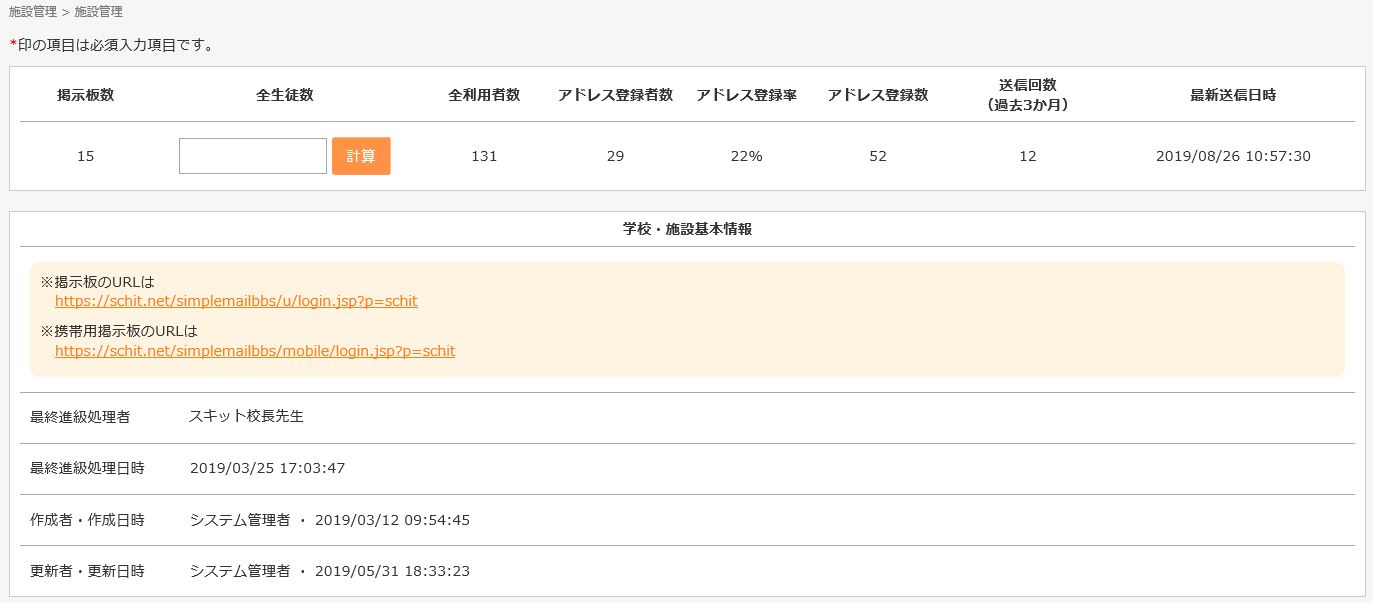Click the latest send timestamp 2019/08/26 10:57:30
Image resolution: width=1373 pixels, height=603 pixels.
click(x=1233, y=156)
